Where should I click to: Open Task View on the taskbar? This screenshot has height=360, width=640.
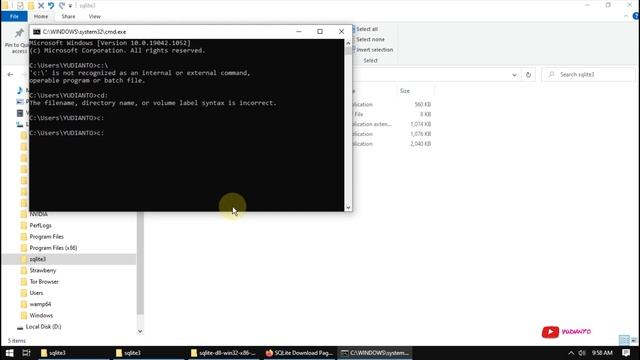(x=27, y=353)
